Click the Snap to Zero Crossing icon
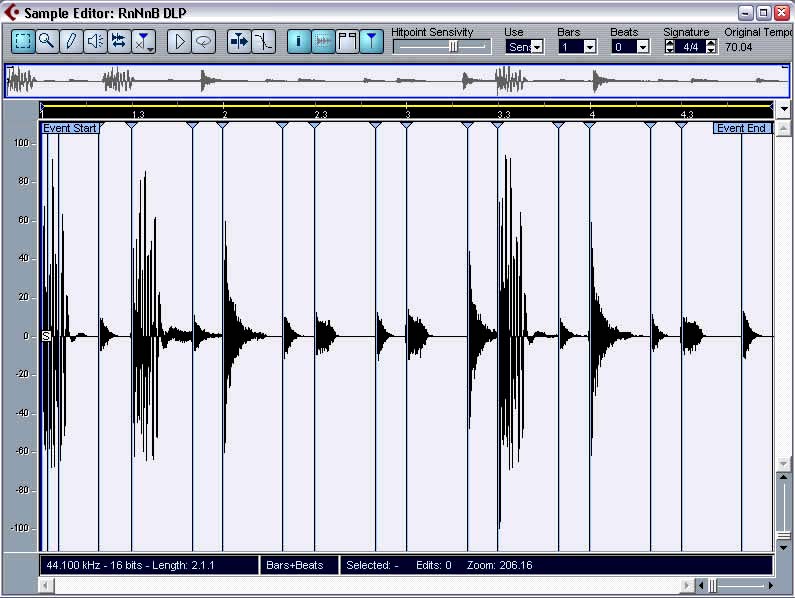This screenshot has width=795, height=598. pyautogui.click(x=264, y=41)
